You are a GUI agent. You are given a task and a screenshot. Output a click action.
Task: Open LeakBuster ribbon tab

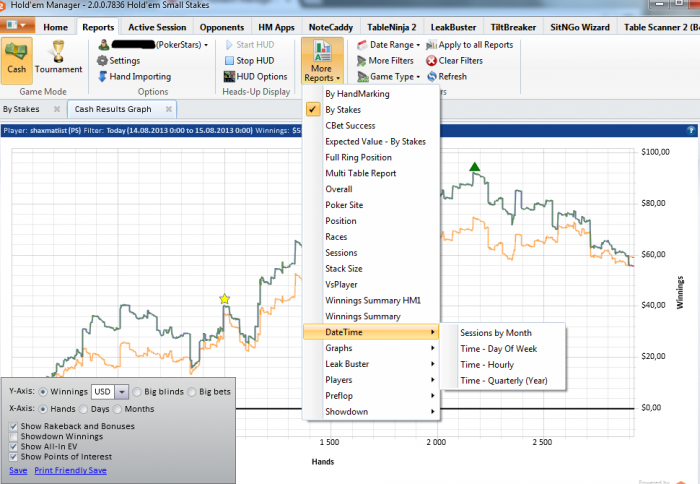(x=453, y=27)
